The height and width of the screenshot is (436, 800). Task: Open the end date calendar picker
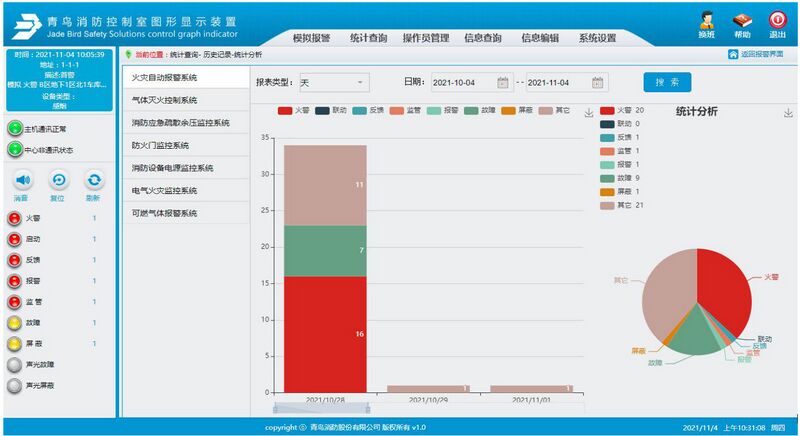598,82
